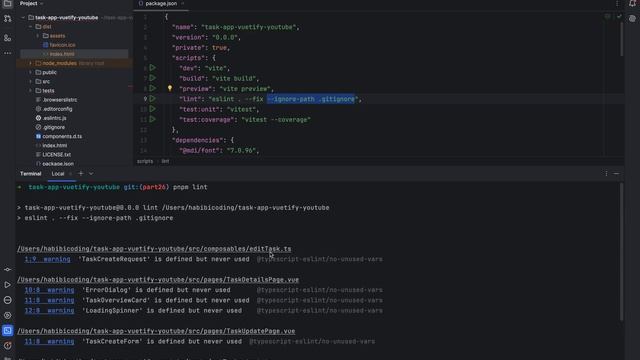
Task: Open the Project tool window icon
Action: pyautogui.click(x=7, y=4)
